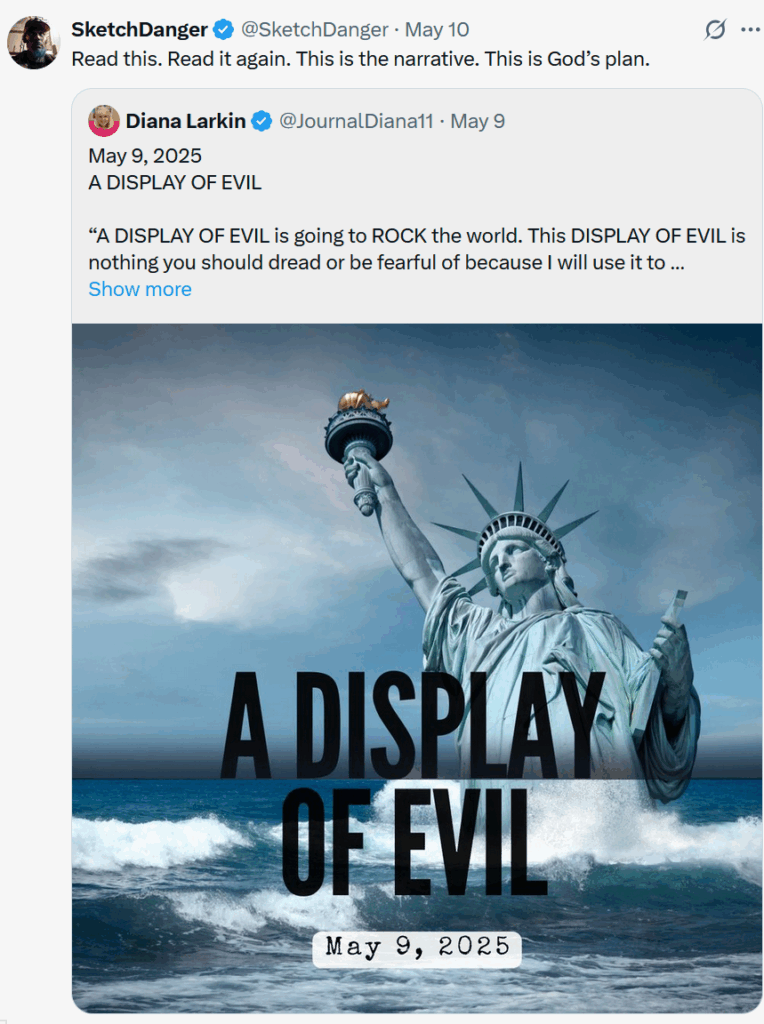The width and height of the screenshot is (764, 1024).
Task: Click the 'Read this. Read it again' tweet text
Action: [x=360, y=59]
